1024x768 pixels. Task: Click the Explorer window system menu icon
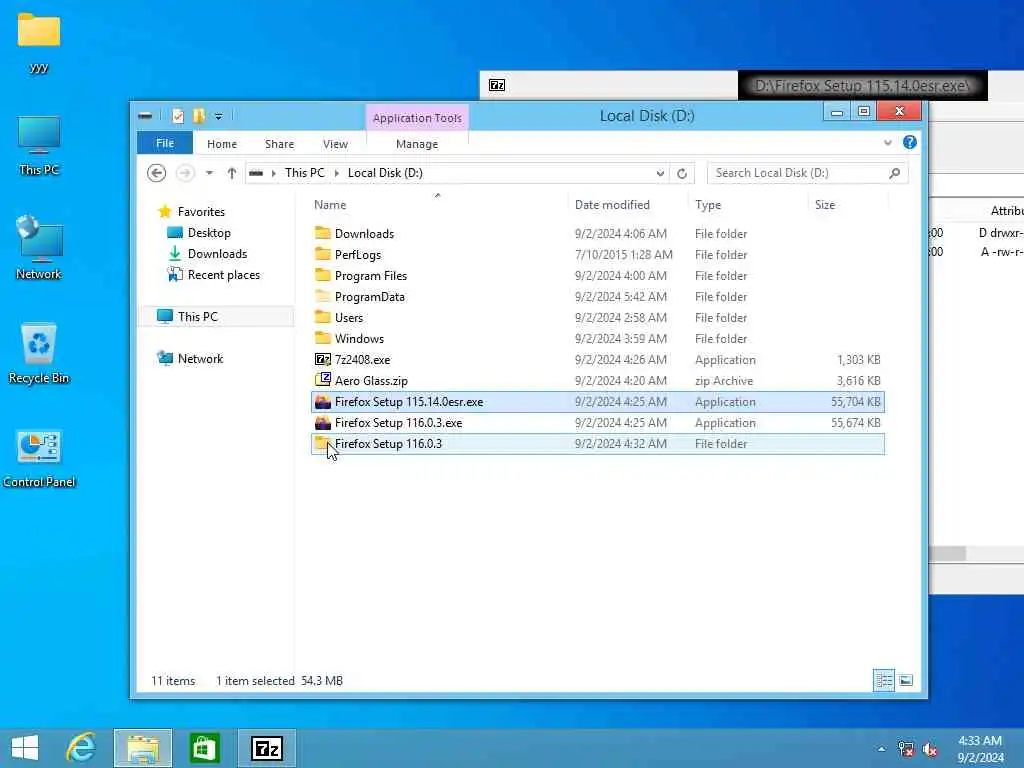(146, 116)
